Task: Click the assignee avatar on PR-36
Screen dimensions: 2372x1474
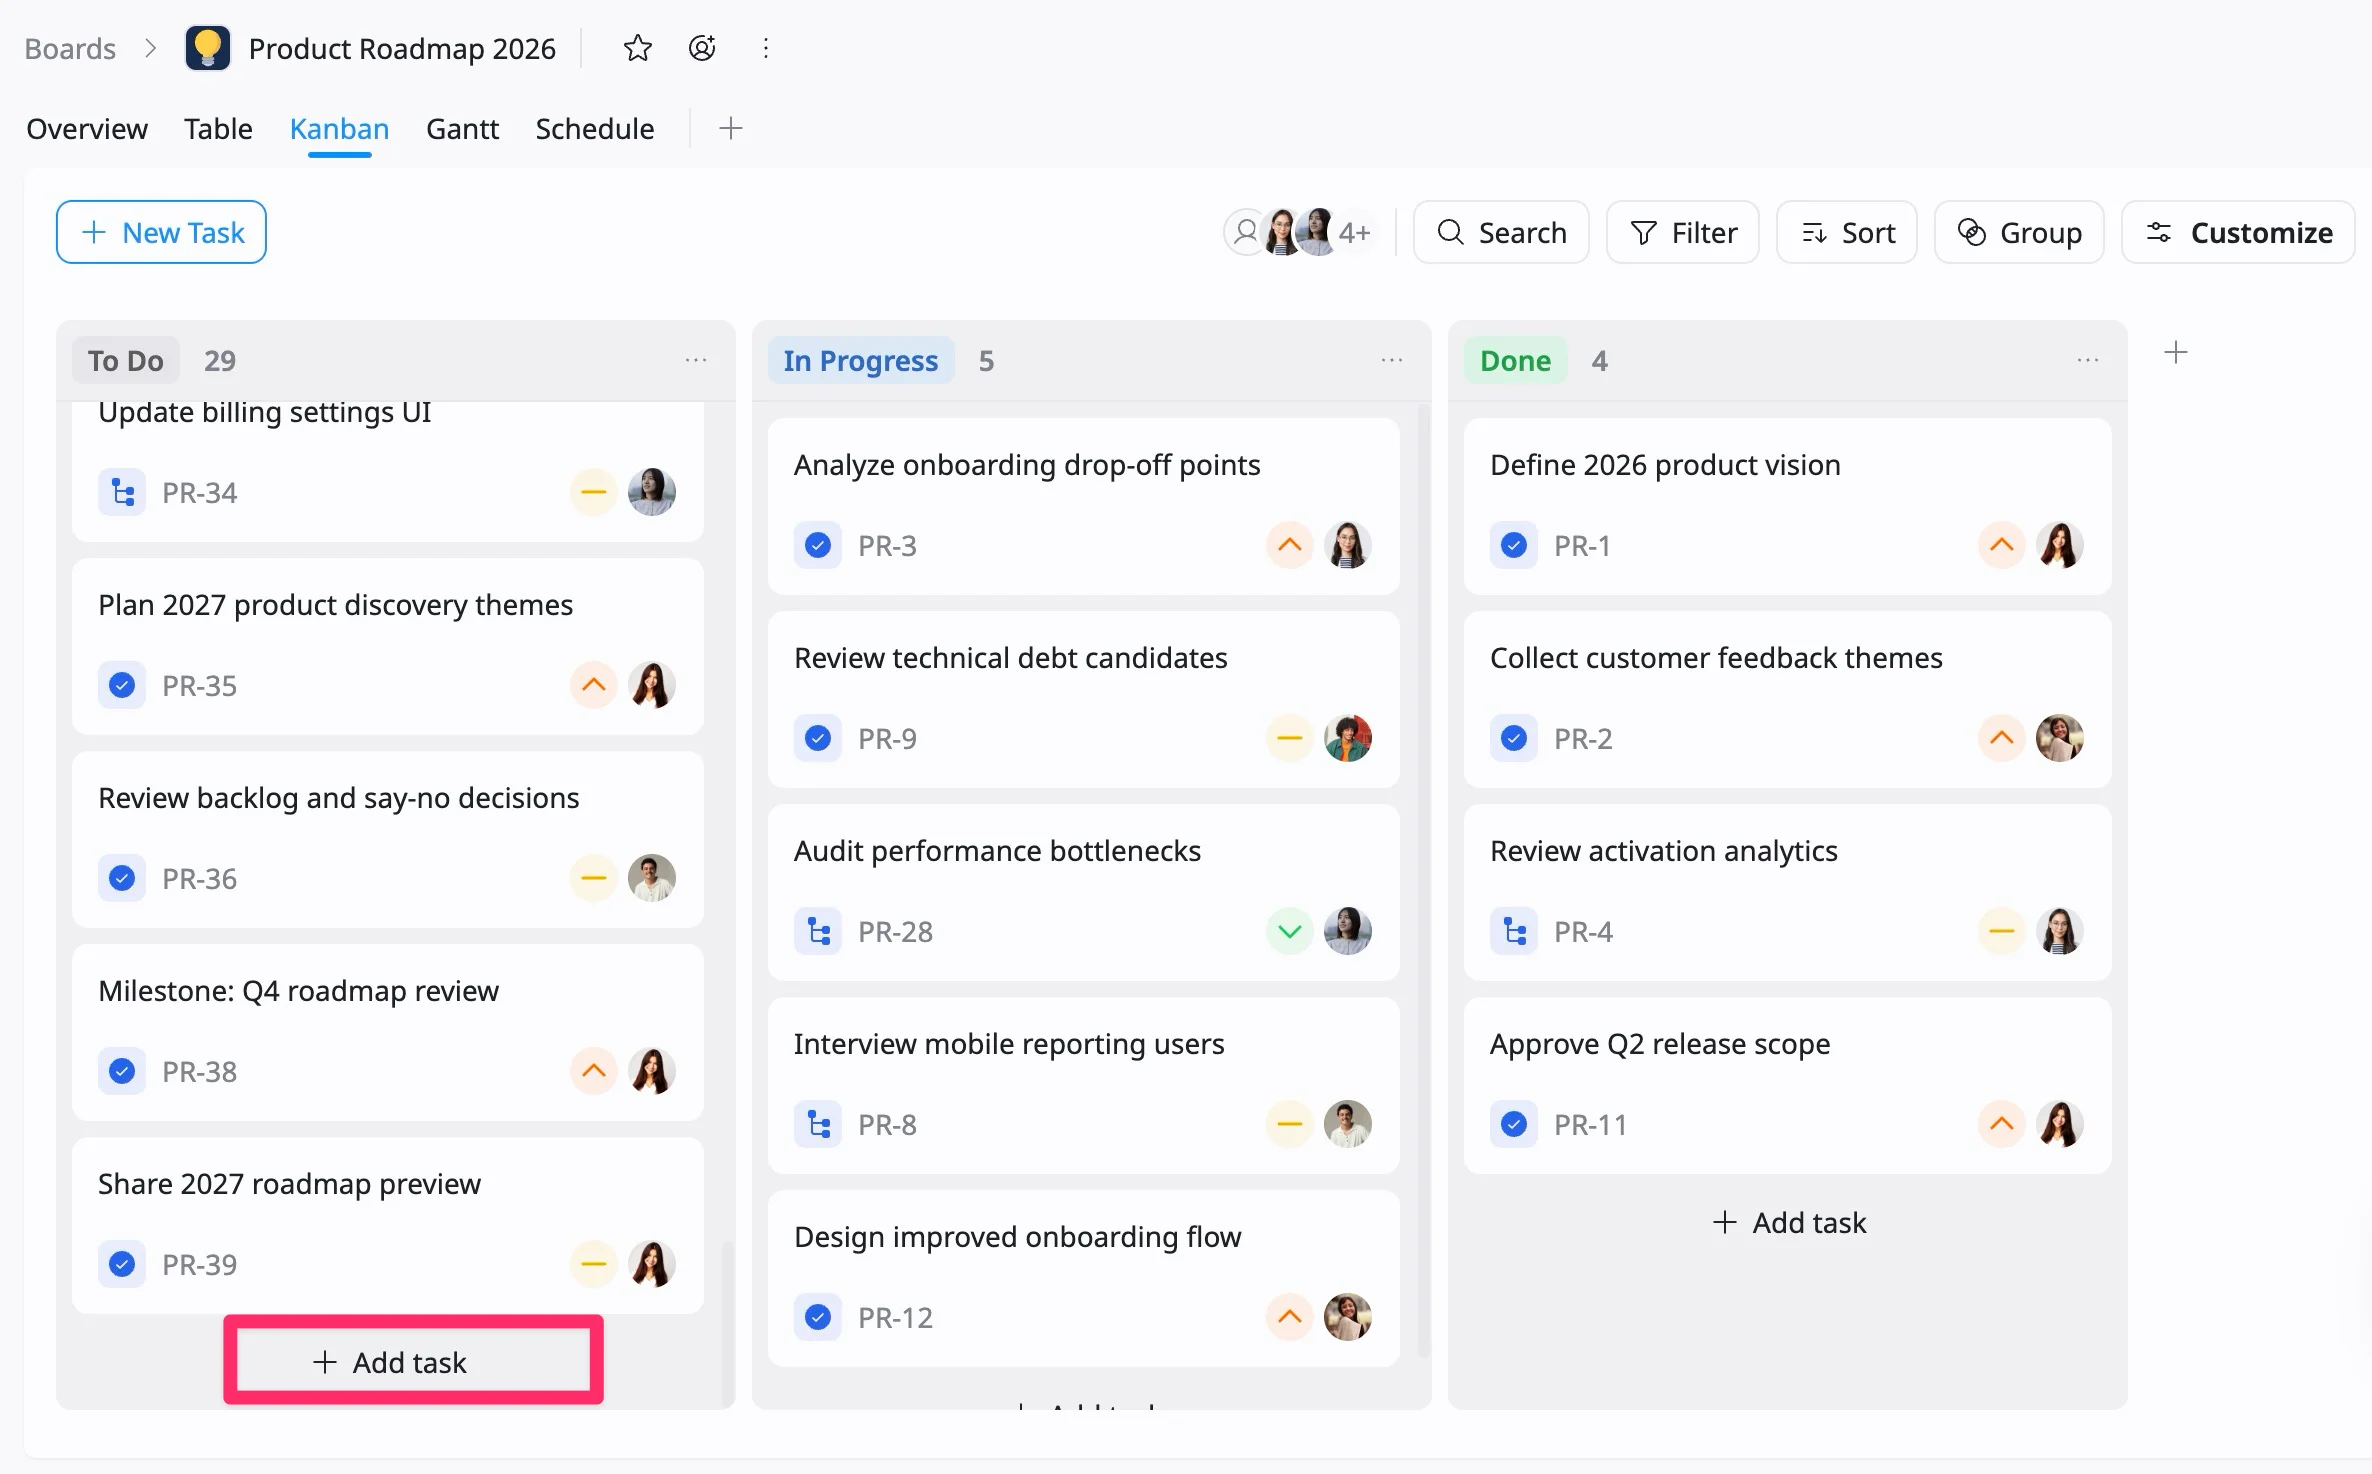Action: (x=652, y=878)
